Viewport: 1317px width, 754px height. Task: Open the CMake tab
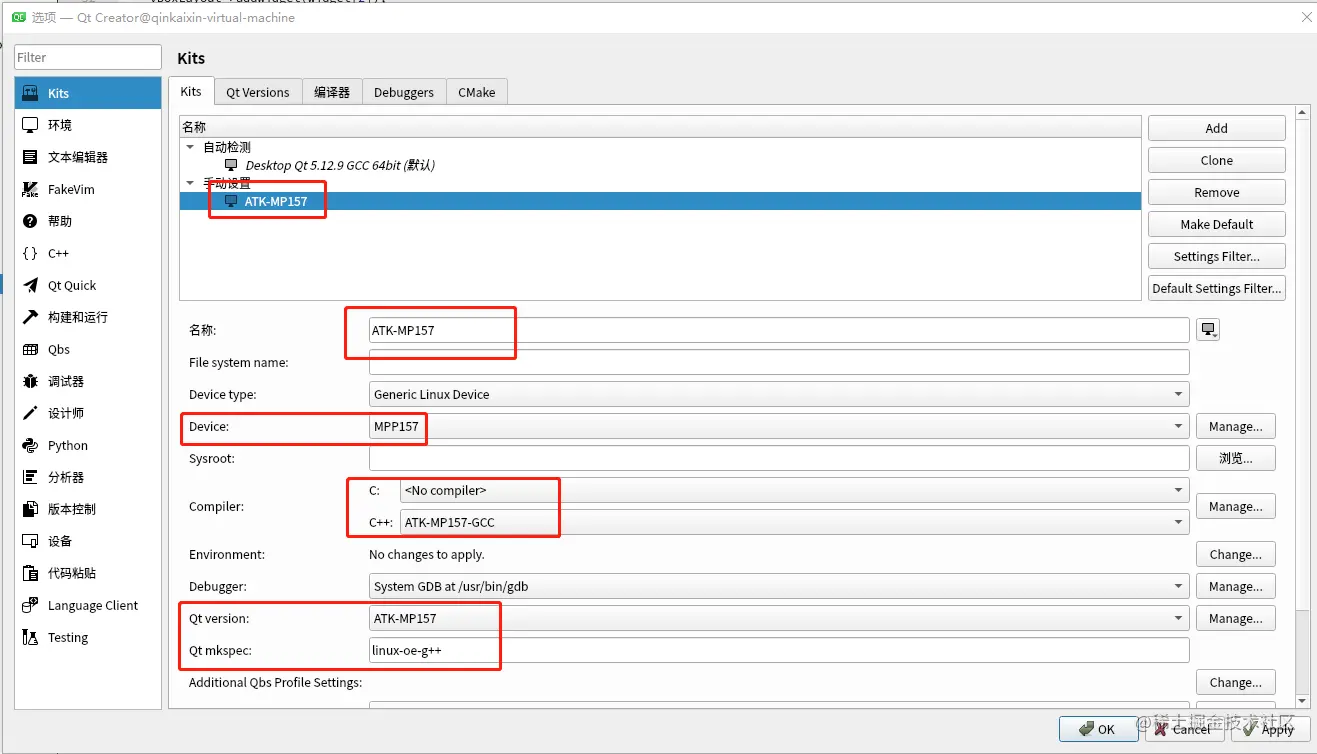pos(477,92)
